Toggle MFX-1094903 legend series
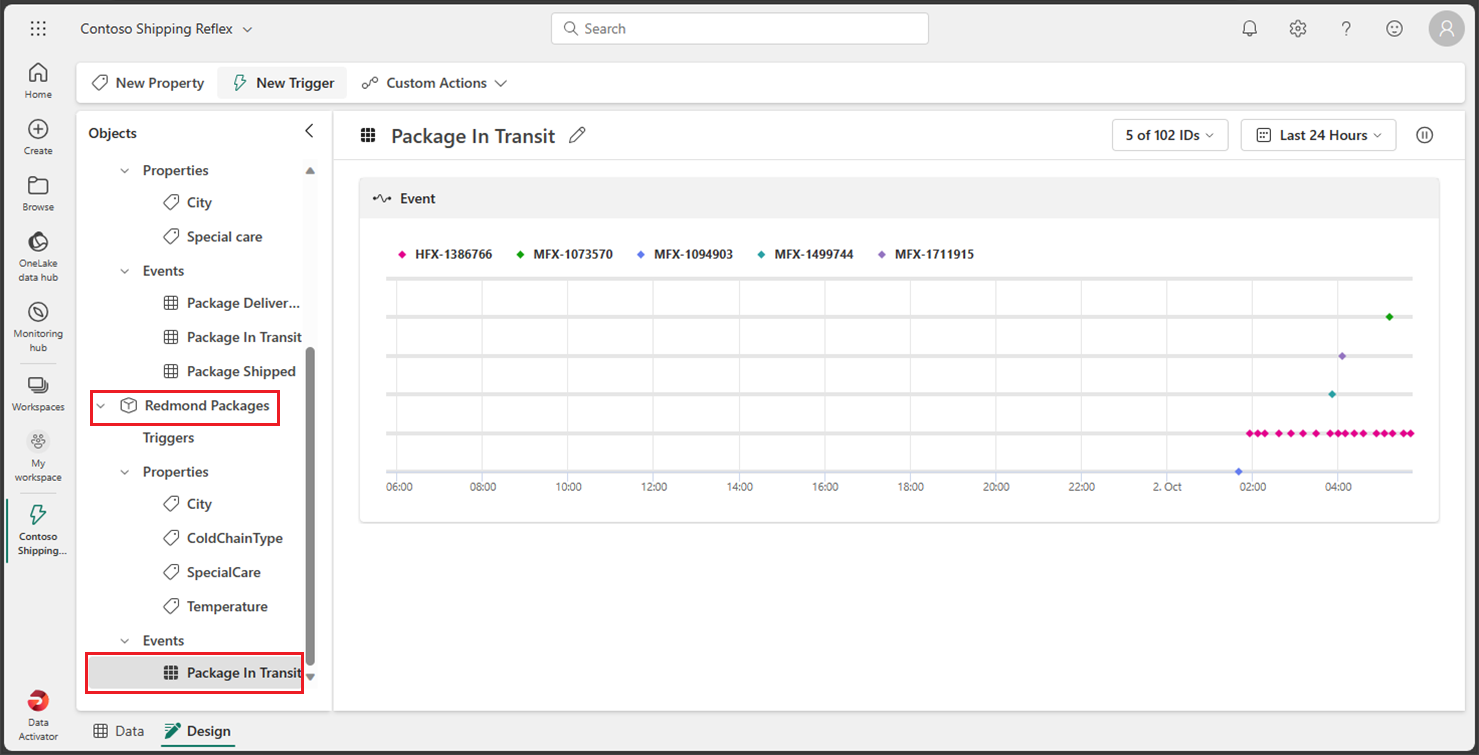1479x755 pixels. (685, 254)
